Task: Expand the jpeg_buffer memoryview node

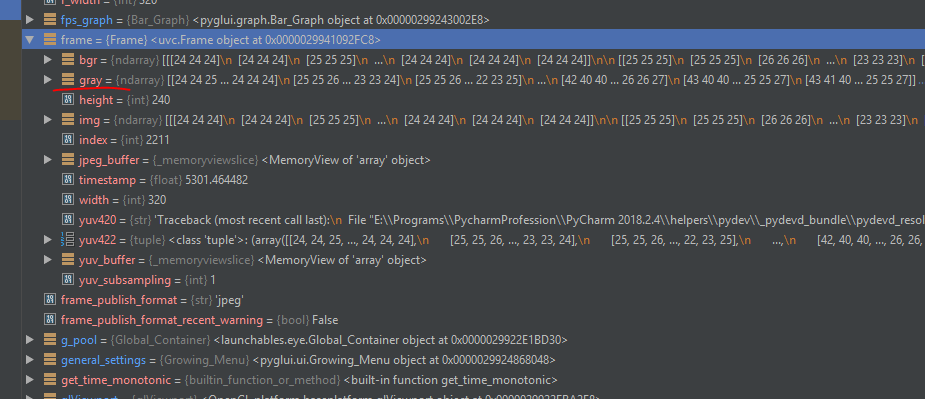Action: pyautogui.click(x=48, y=160)
